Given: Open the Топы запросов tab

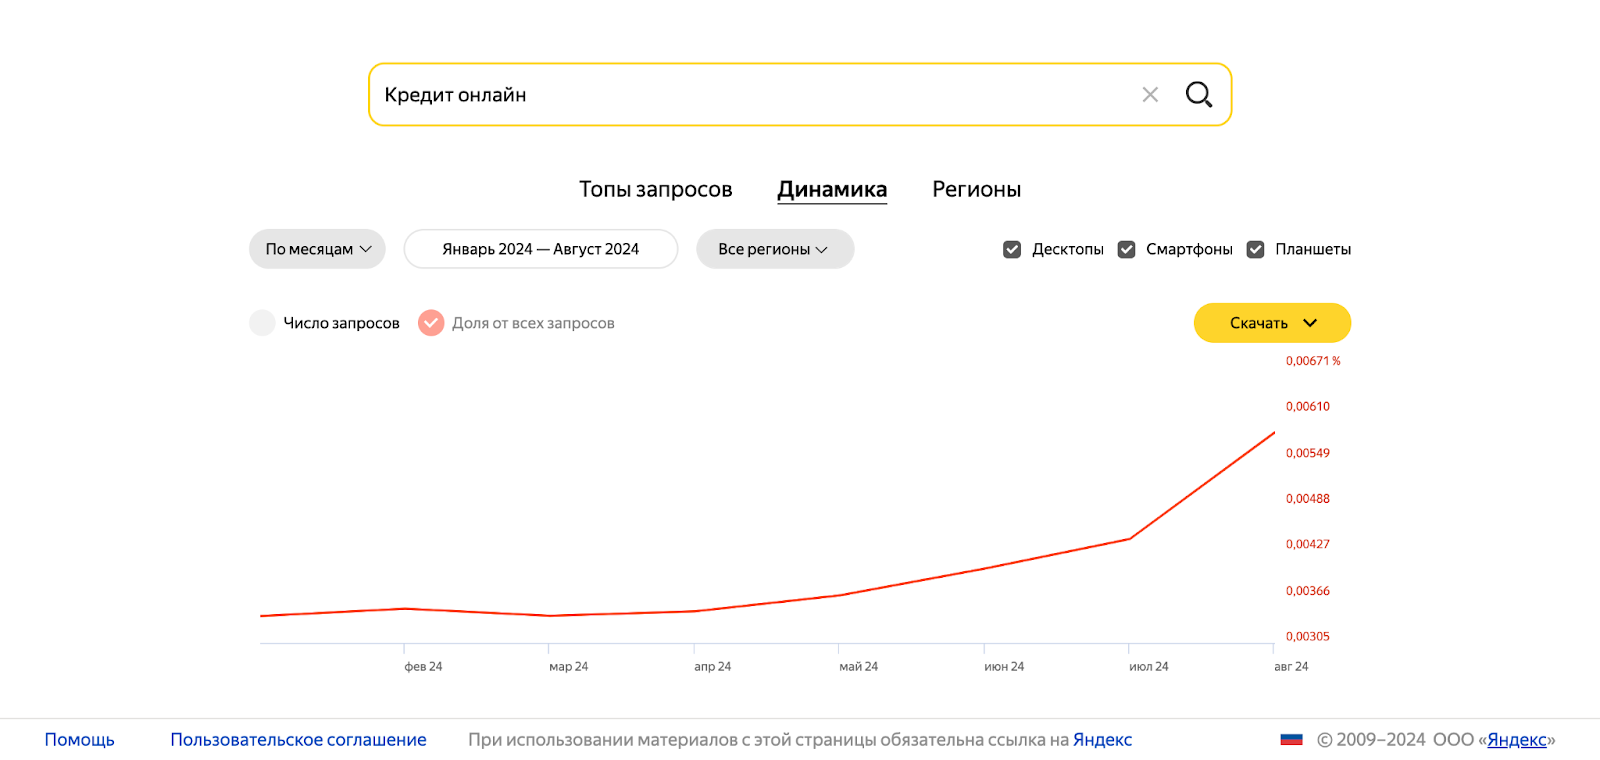Looking at the screenshot, I should point(656,189).
